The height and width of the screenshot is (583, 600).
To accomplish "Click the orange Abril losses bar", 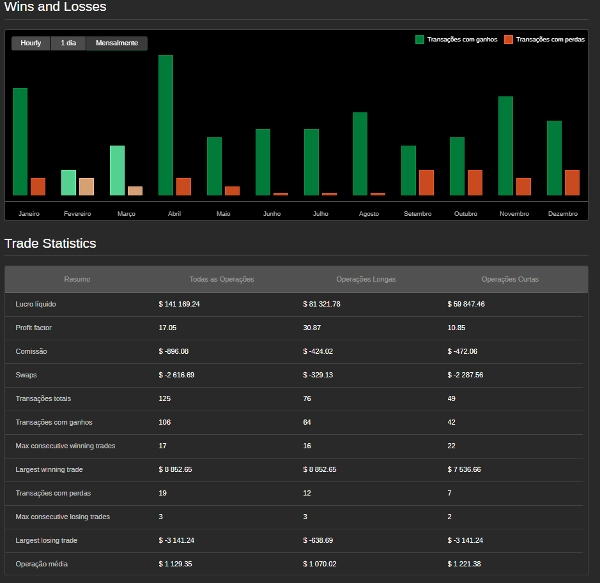I will [183, 187].
